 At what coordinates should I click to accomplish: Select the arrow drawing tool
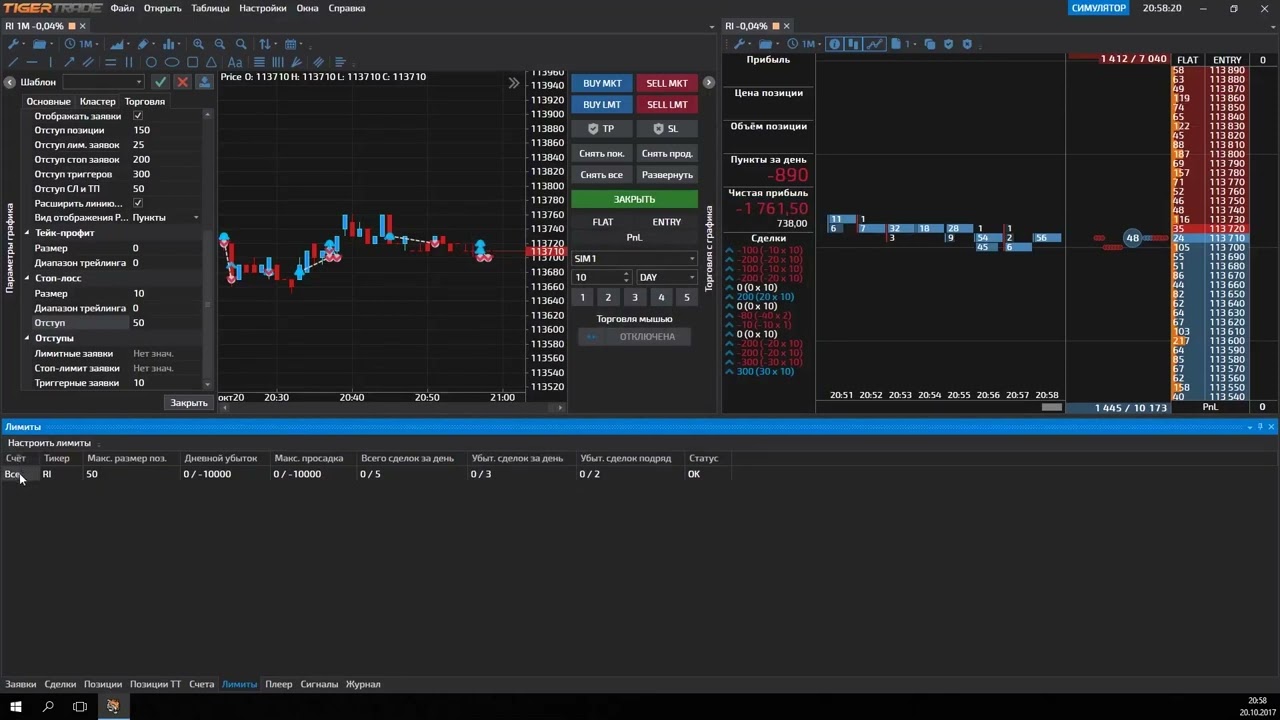pos(69,62)
